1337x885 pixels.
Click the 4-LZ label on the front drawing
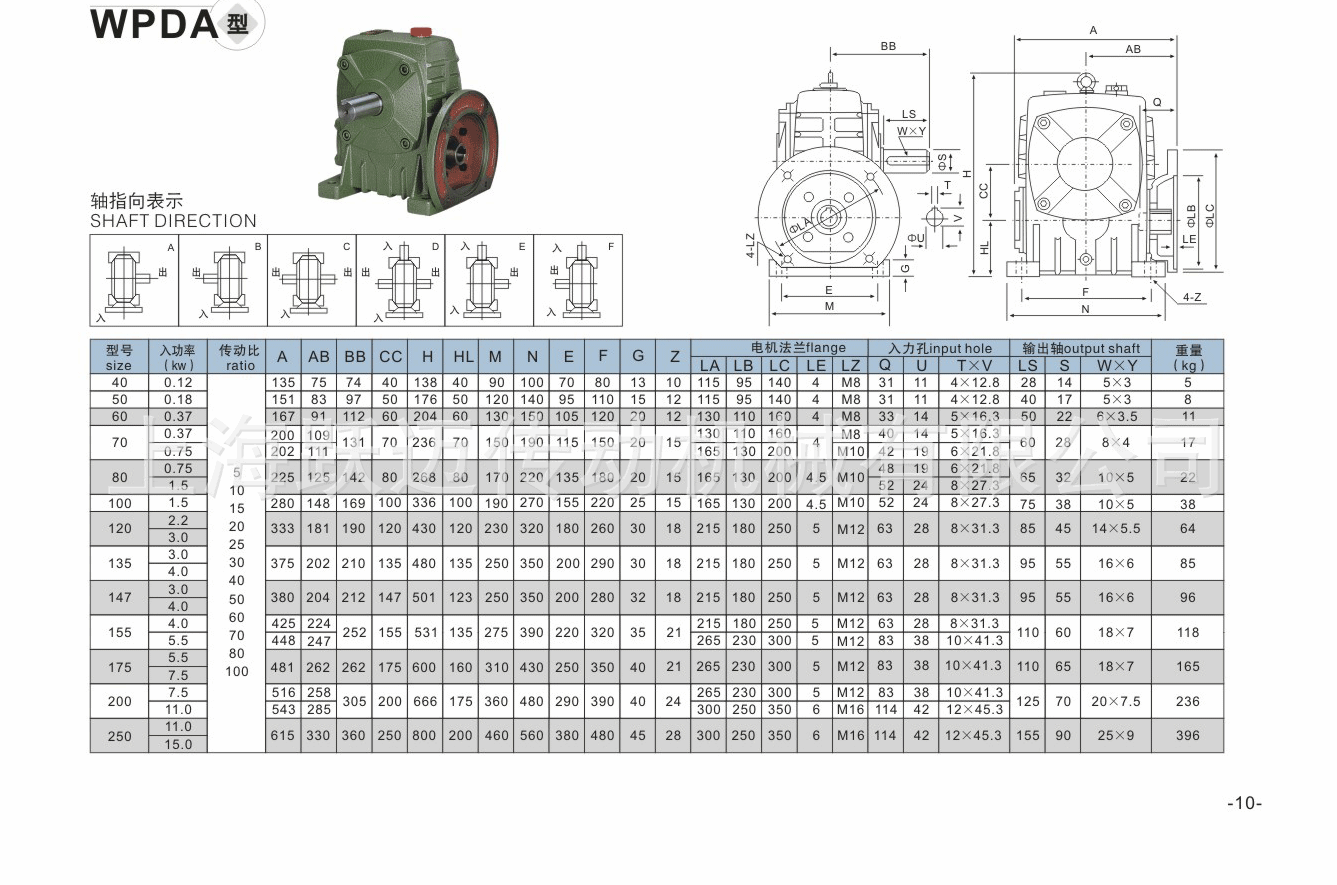point(750,247)
